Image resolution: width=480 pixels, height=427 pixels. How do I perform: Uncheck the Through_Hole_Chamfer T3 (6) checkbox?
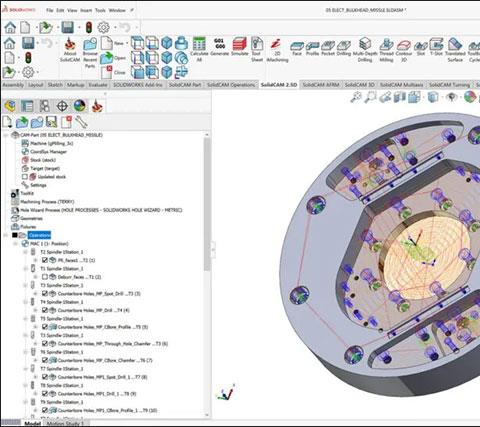(45, 343)
